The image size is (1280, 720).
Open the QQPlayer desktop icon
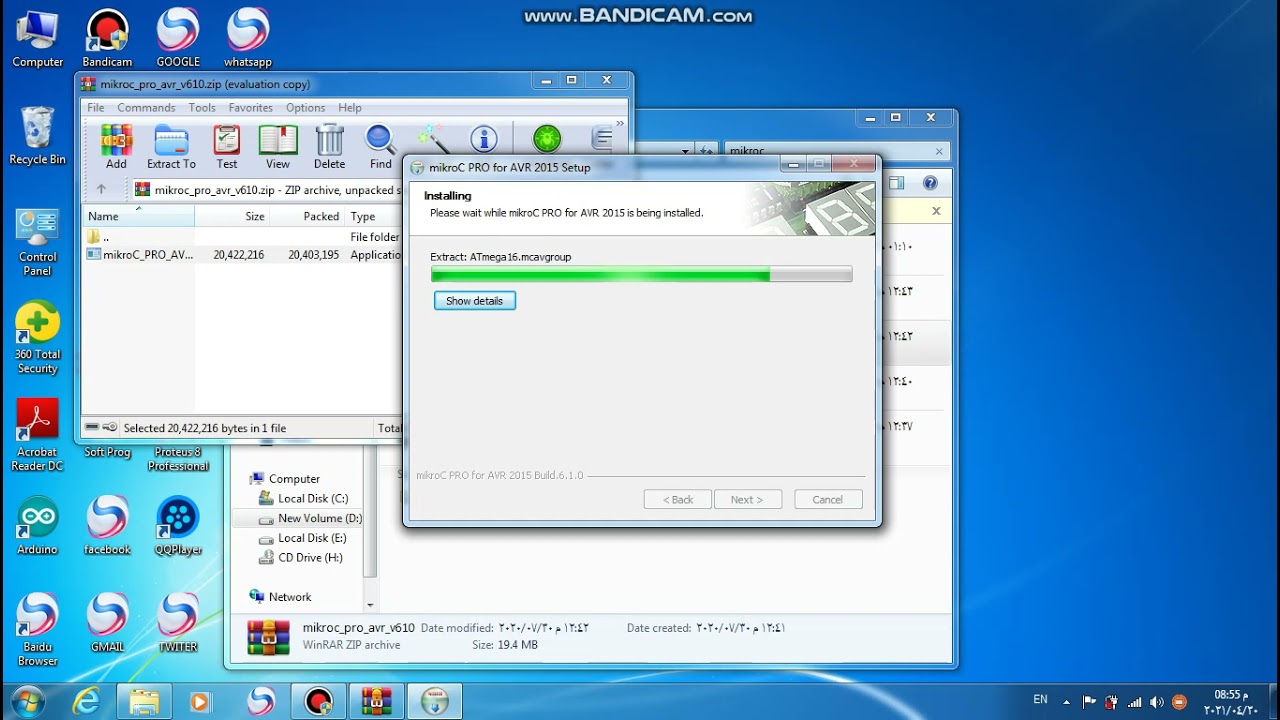[178, 526]
